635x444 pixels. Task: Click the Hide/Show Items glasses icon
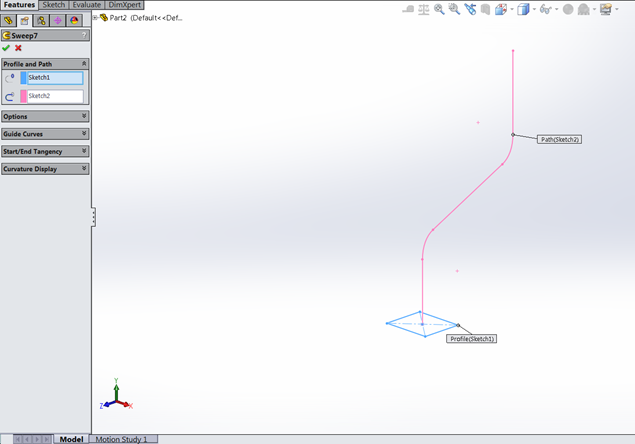[x=546, y=9]
